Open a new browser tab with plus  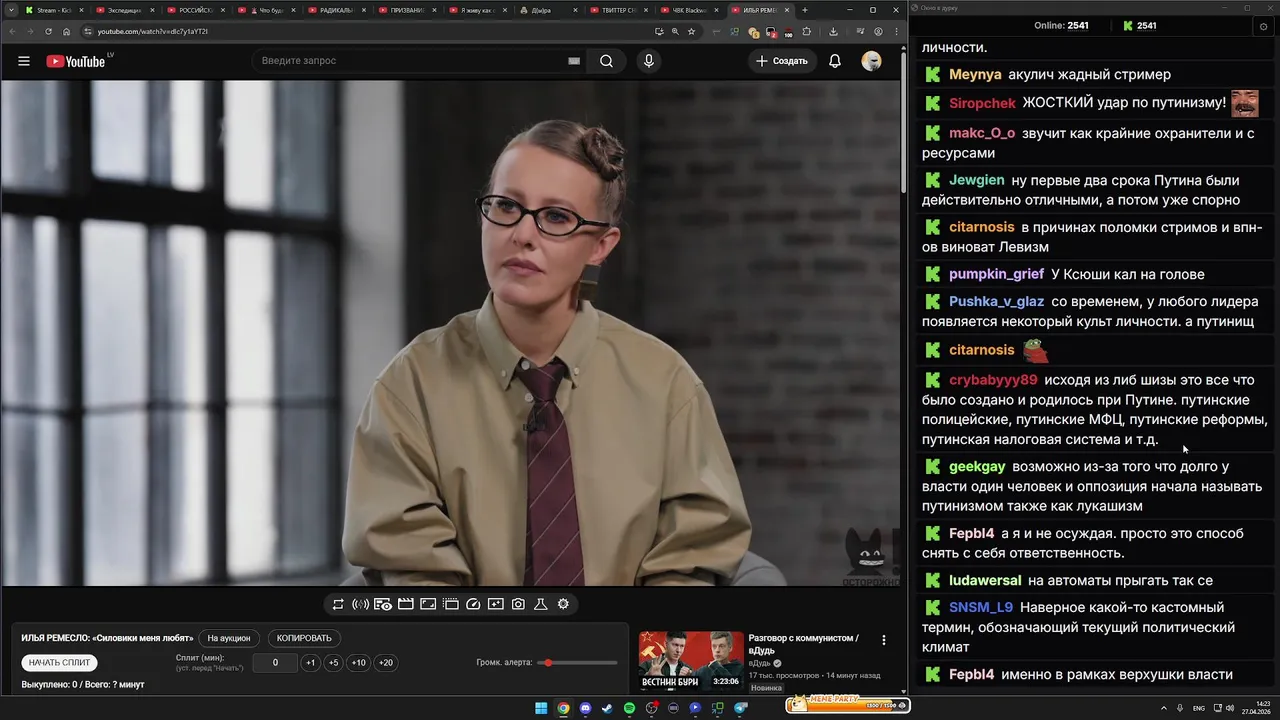coord(805,10)
